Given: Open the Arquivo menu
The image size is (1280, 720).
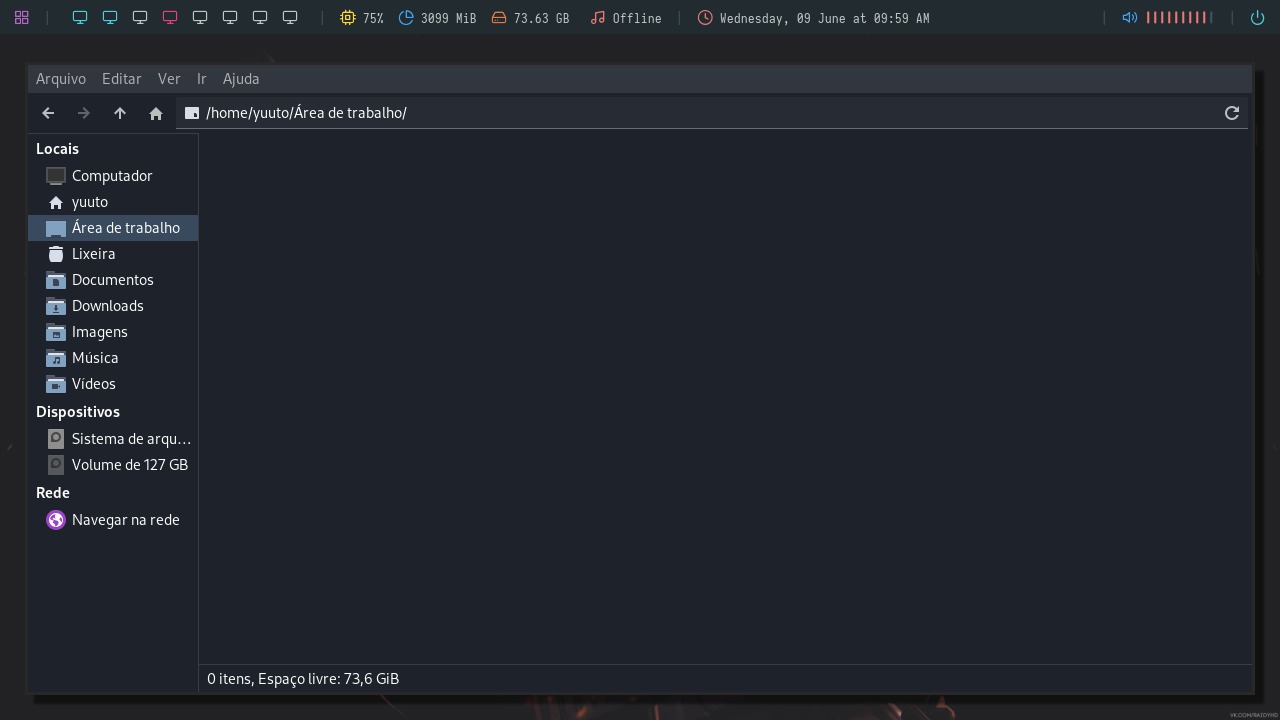Looking at the screenshot, I should (x=61, y=78).
